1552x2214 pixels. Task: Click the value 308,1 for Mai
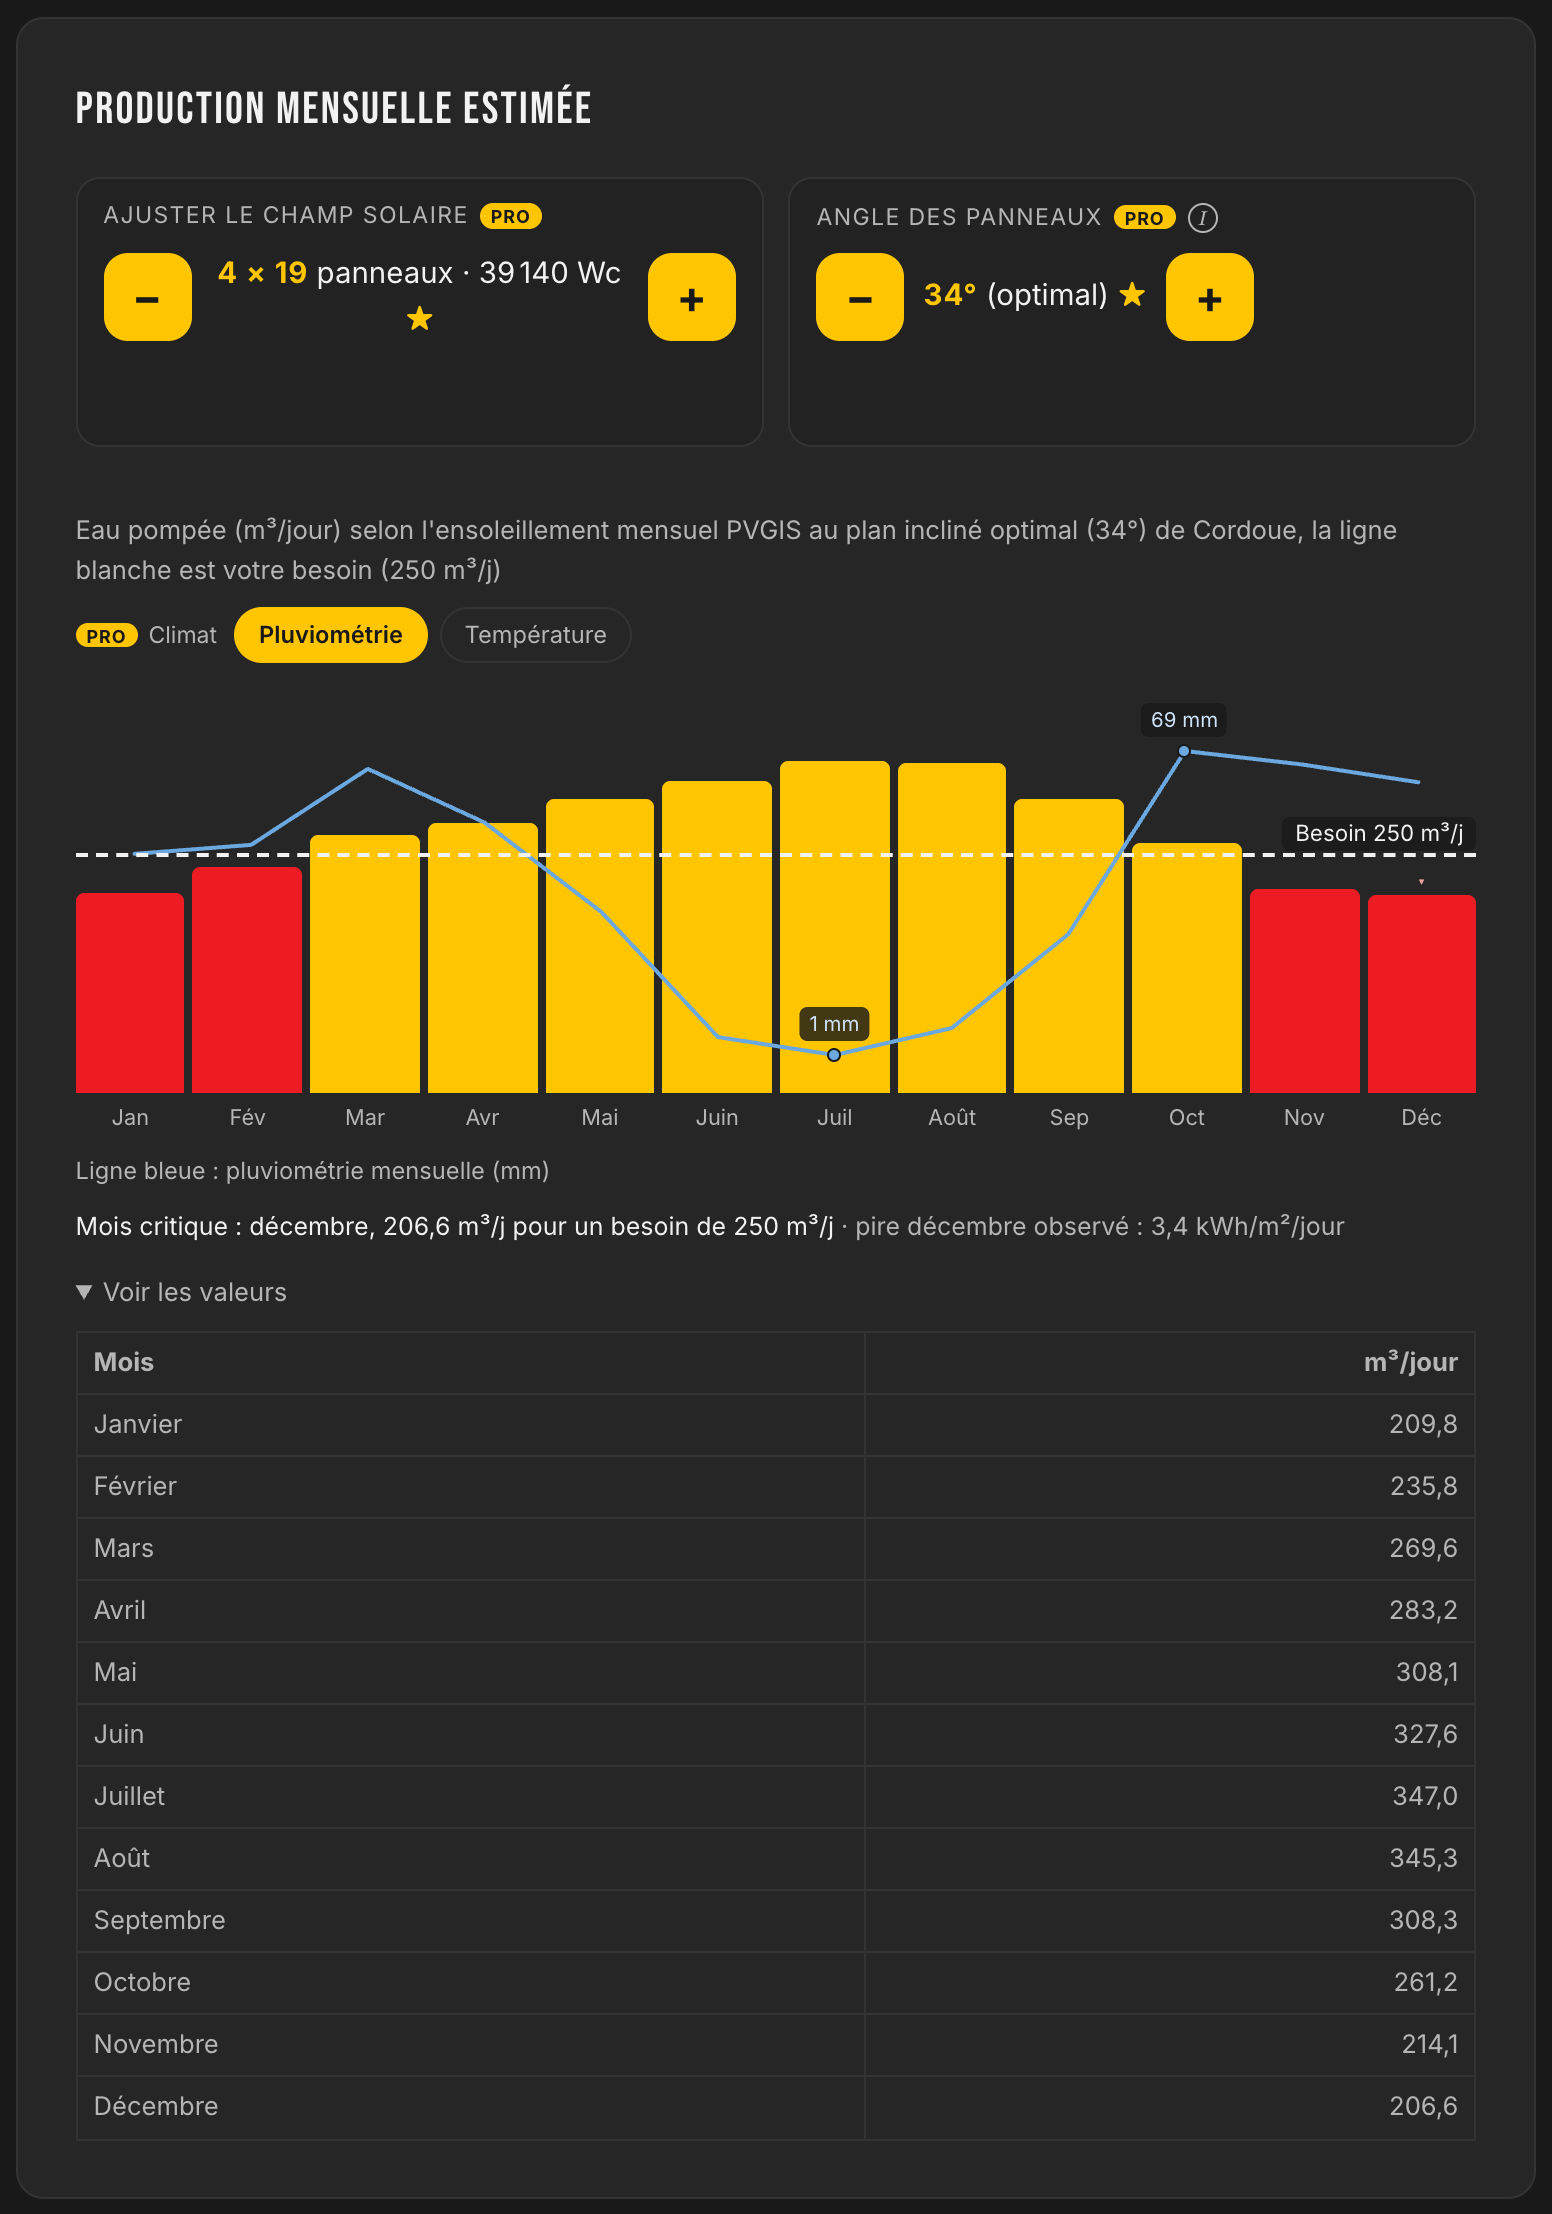1427,1672
